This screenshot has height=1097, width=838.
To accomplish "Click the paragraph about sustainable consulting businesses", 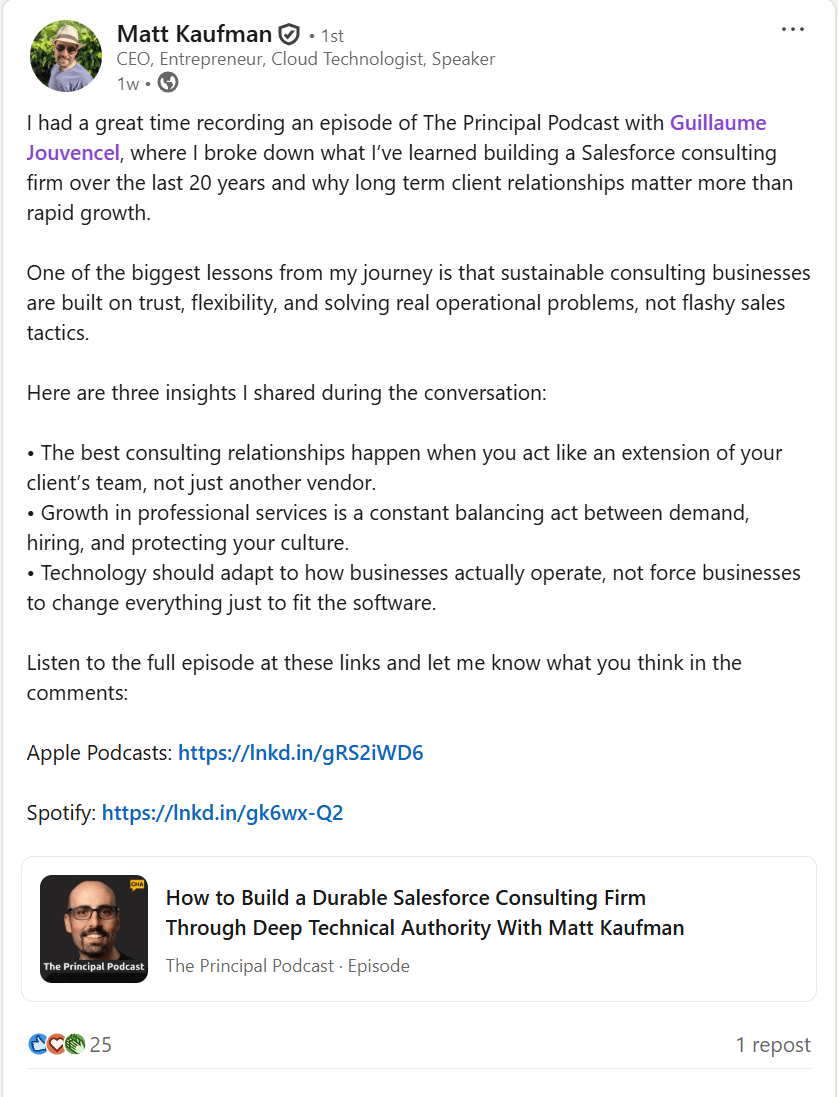I will [x=418, y=303].
